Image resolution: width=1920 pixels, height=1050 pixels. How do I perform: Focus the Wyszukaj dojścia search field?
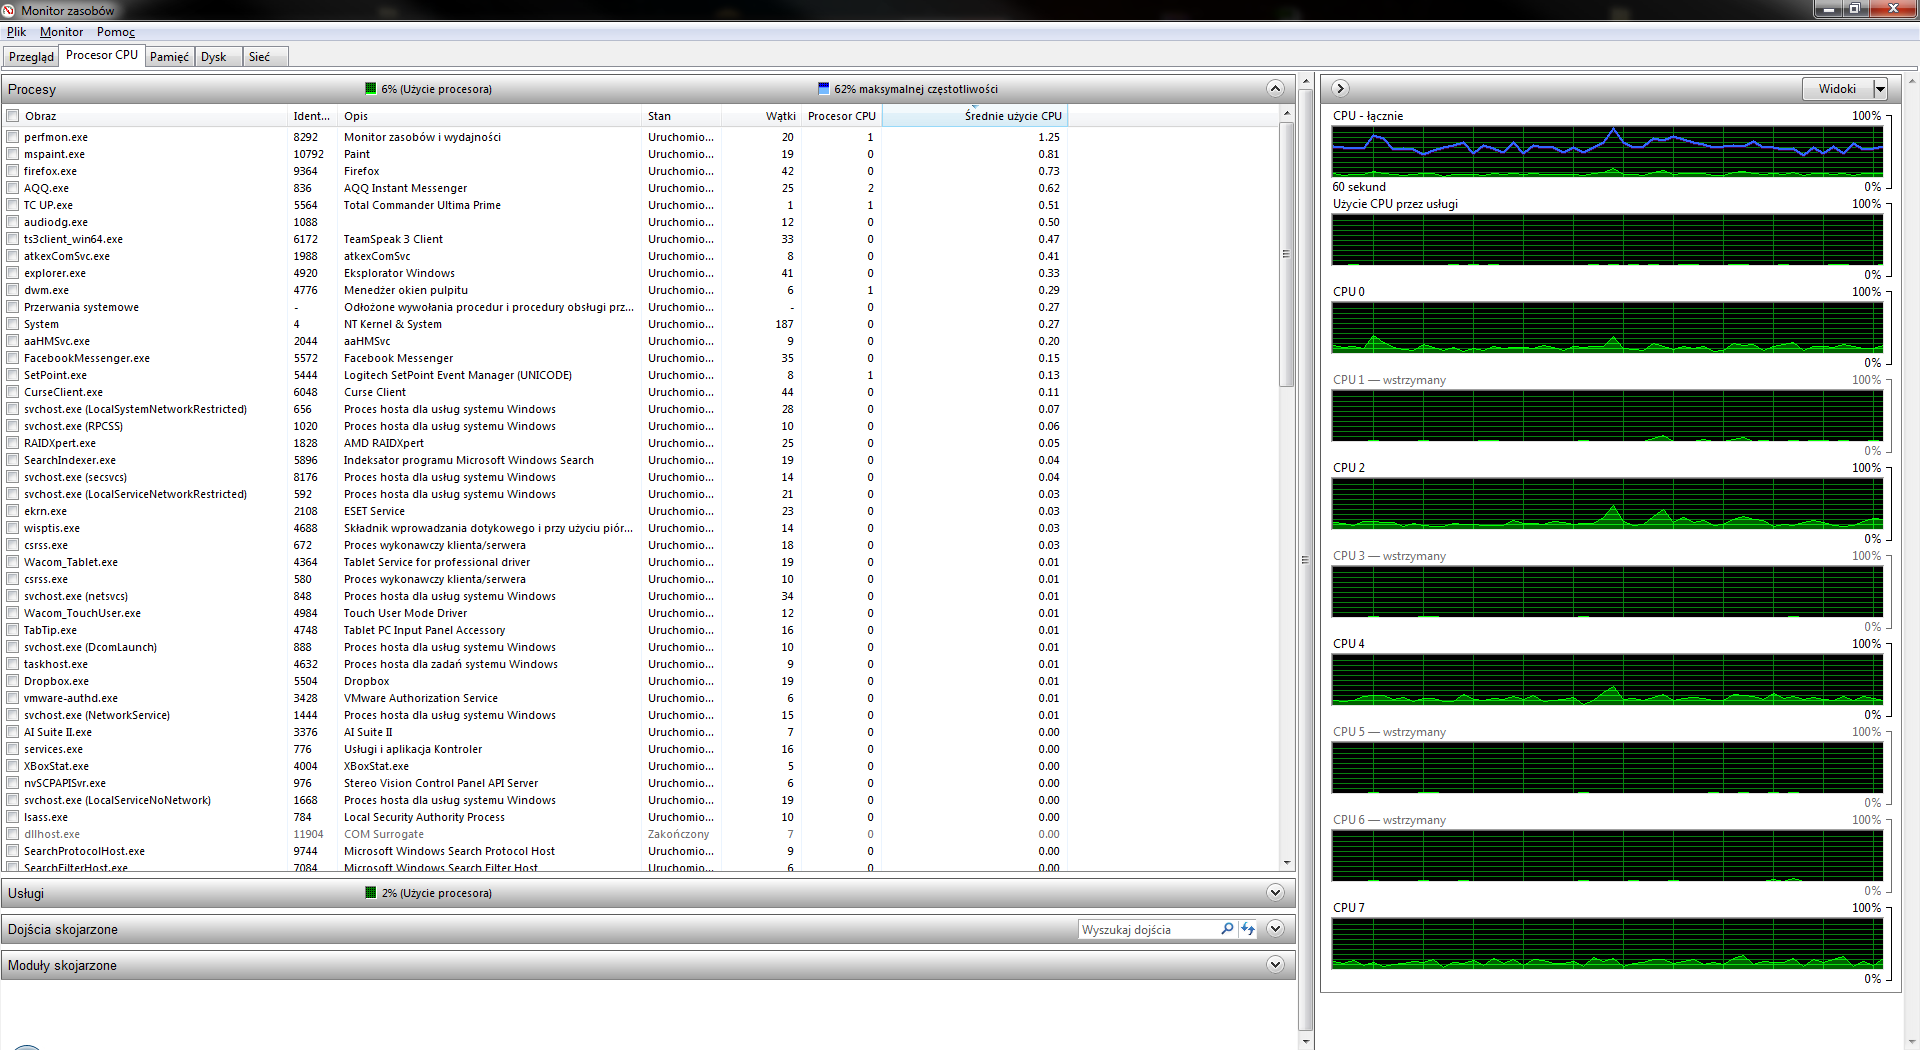click(1148, 929)
